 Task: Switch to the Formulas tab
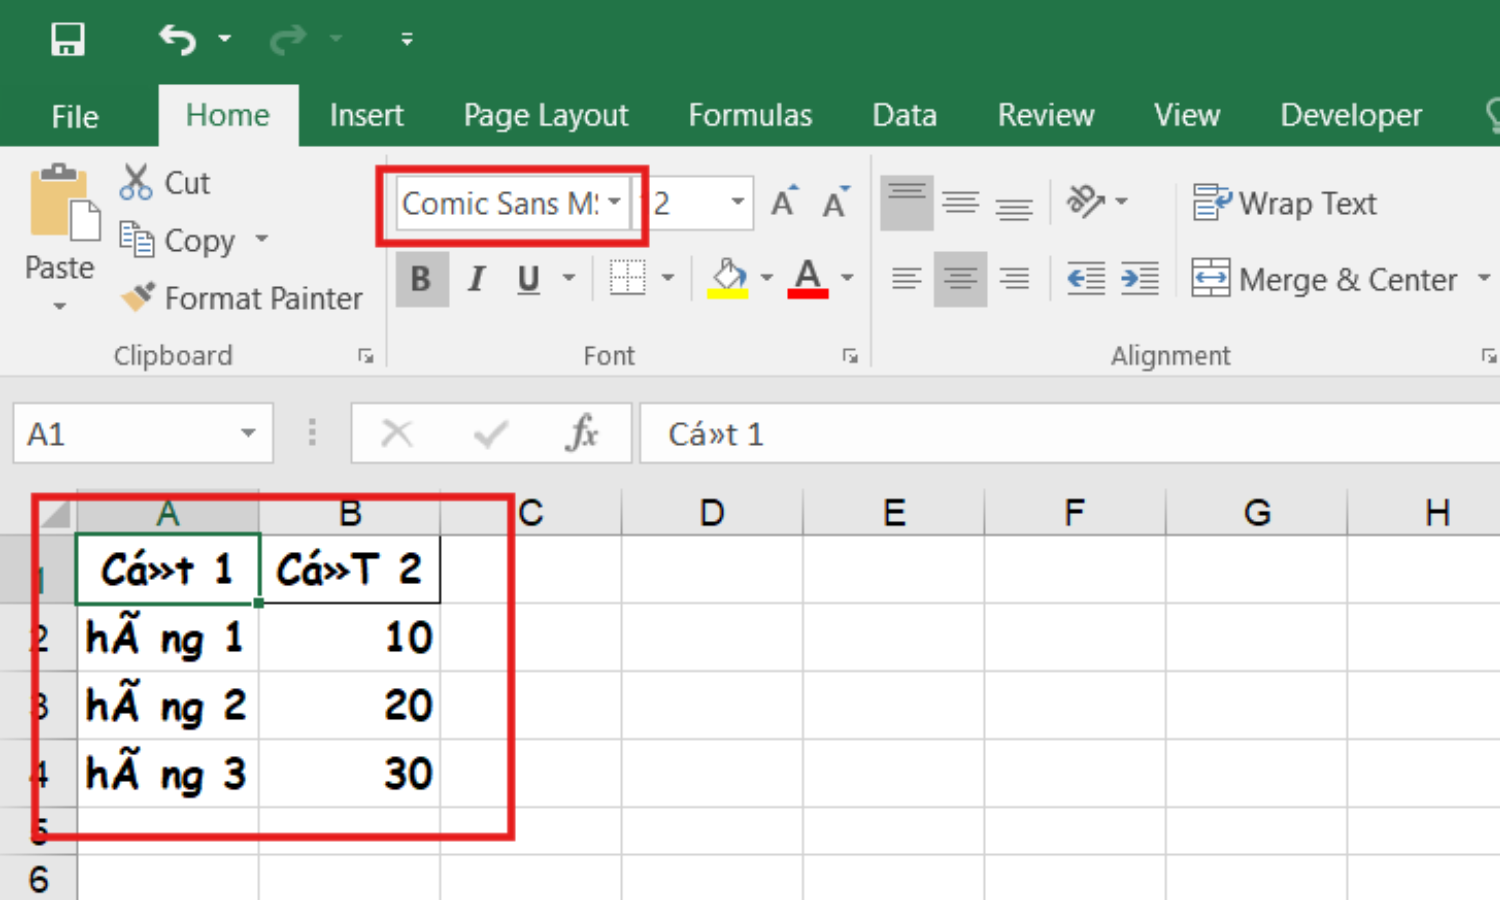[750, 114]
